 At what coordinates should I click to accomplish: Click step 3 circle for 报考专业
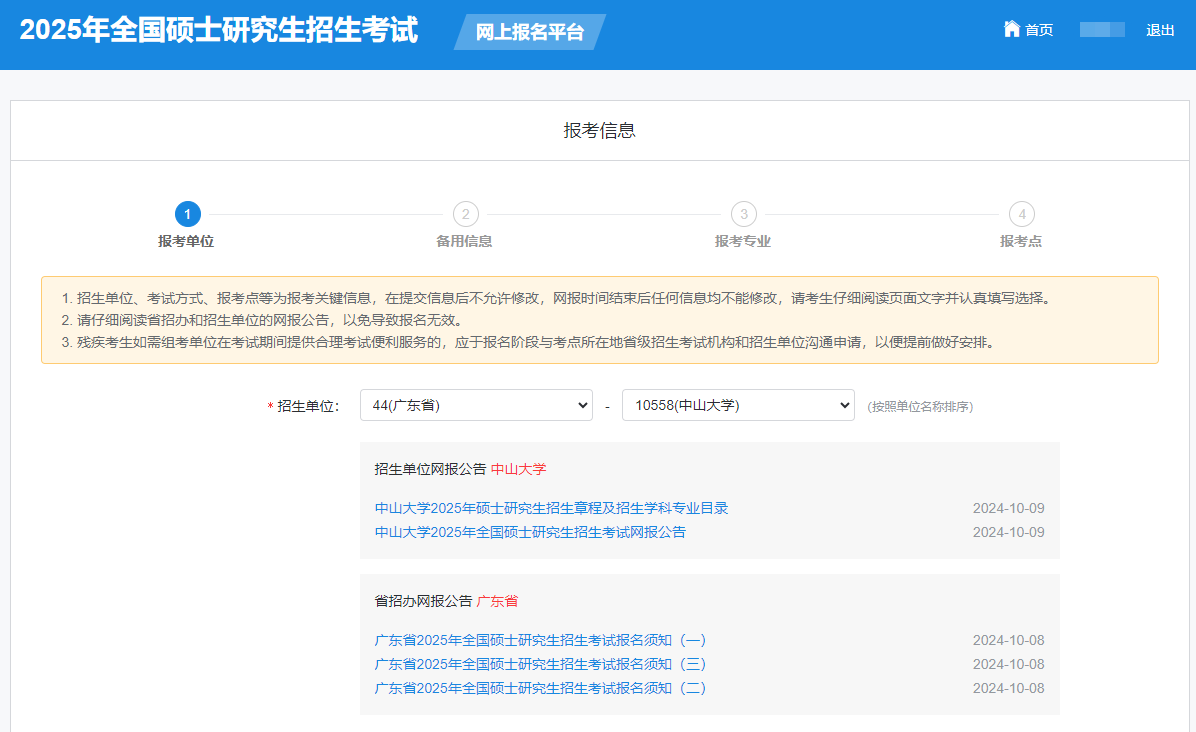[743, 214]
